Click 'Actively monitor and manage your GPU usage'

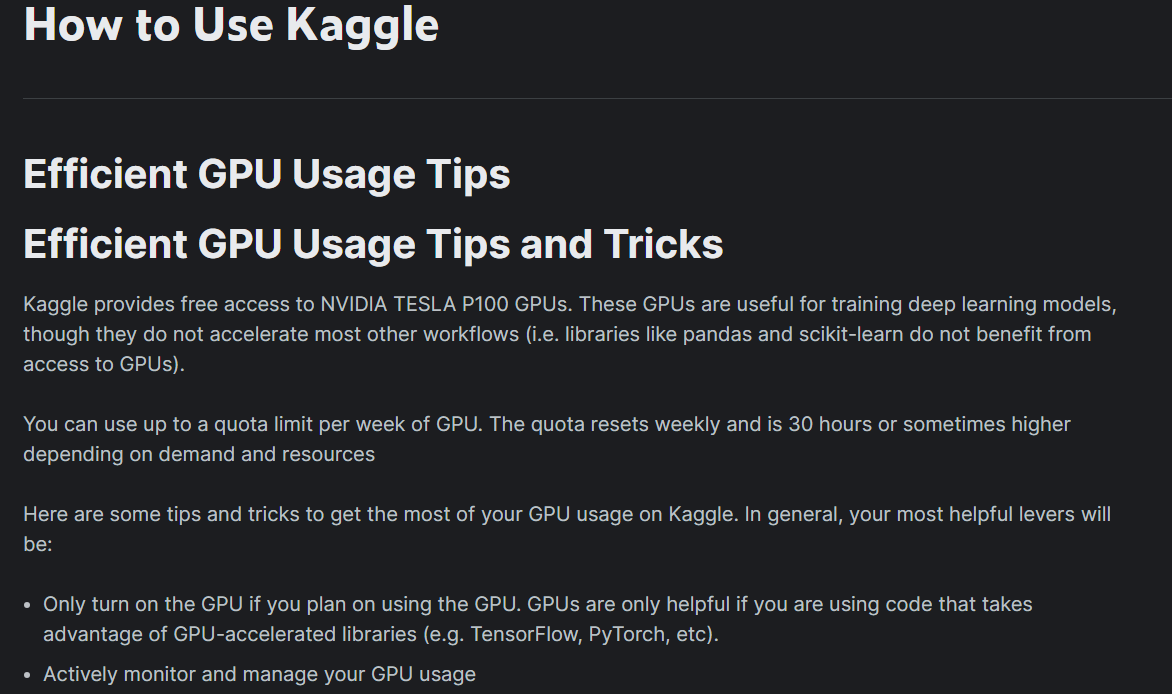[x=259, y=674]
